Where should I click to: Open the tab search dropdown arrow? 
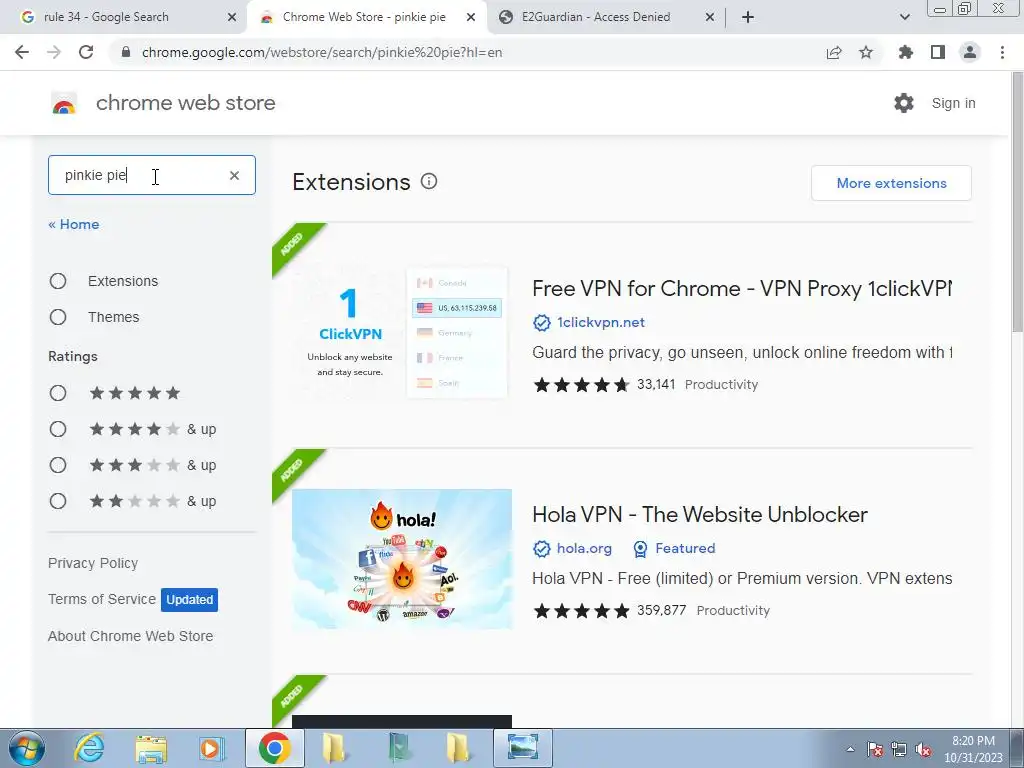(x=904, y=17)
